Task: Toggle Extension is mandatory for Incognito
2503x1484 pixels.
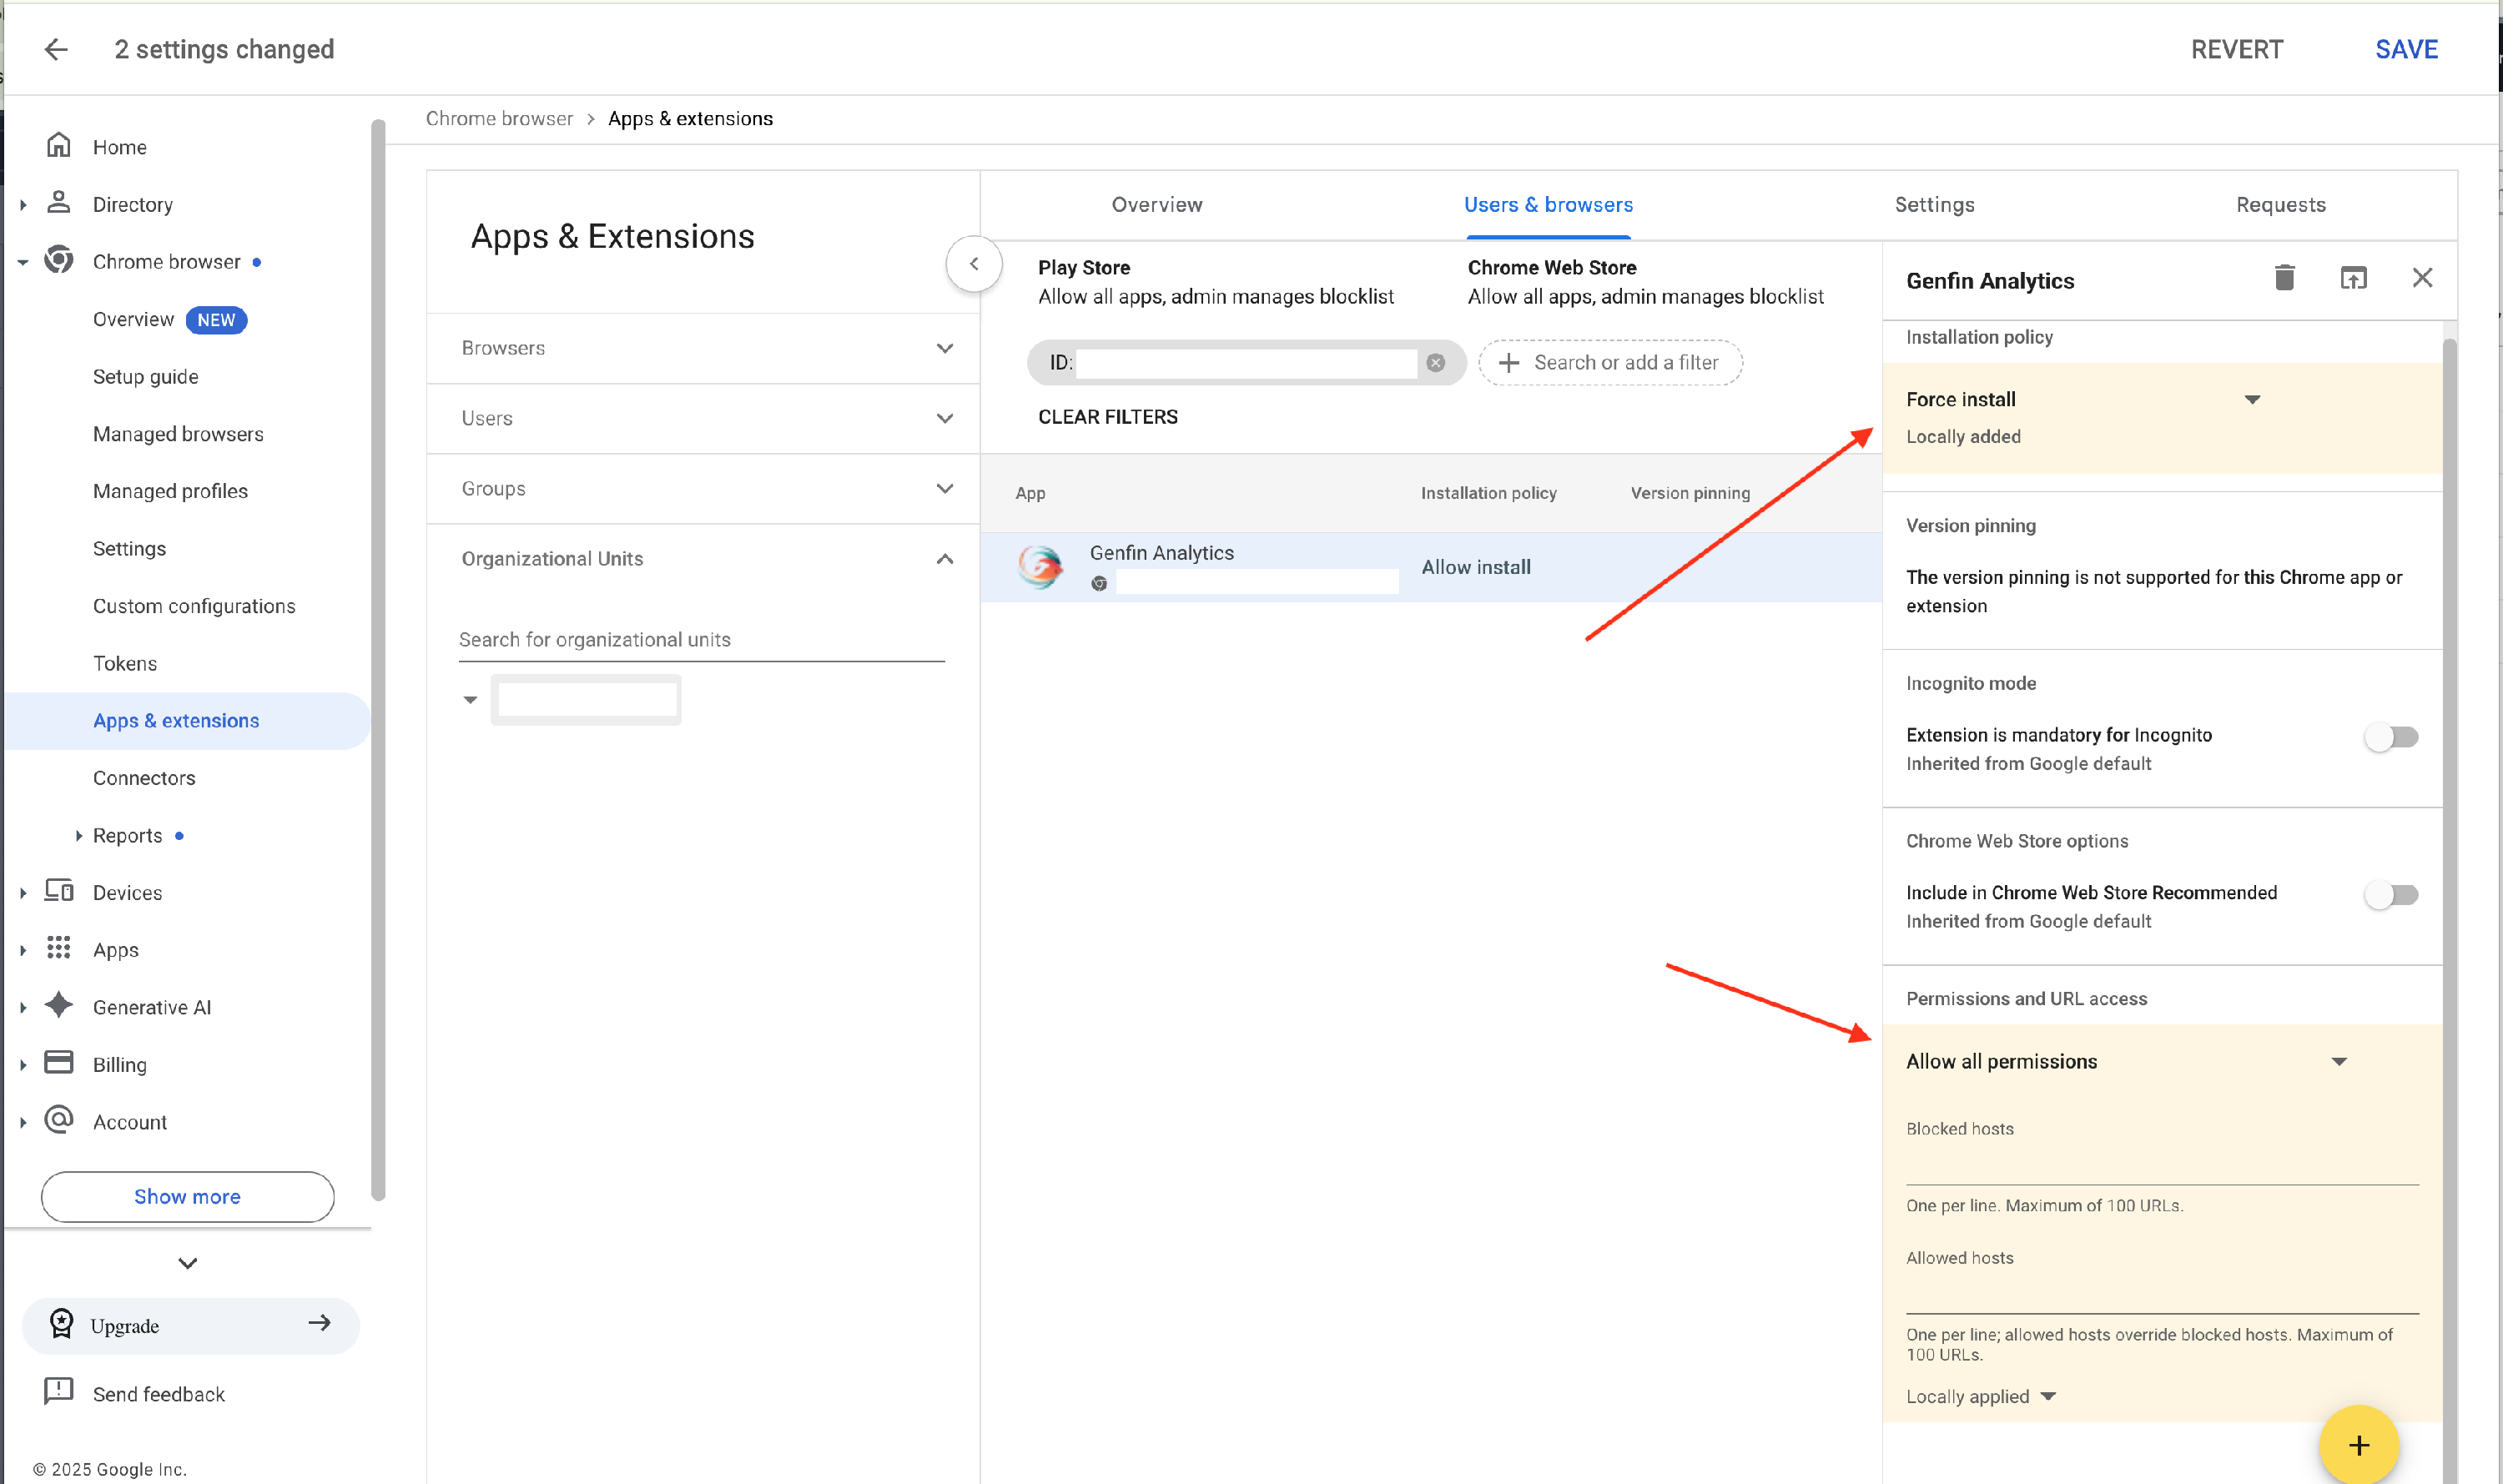Action: [2390, 738]
